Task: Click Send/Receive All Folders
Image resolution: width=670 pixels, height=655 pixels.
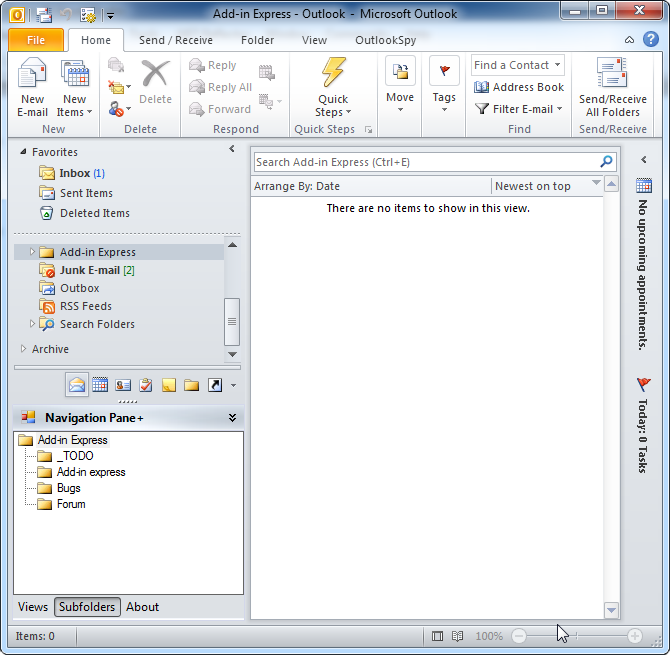Action: [612, 88]
